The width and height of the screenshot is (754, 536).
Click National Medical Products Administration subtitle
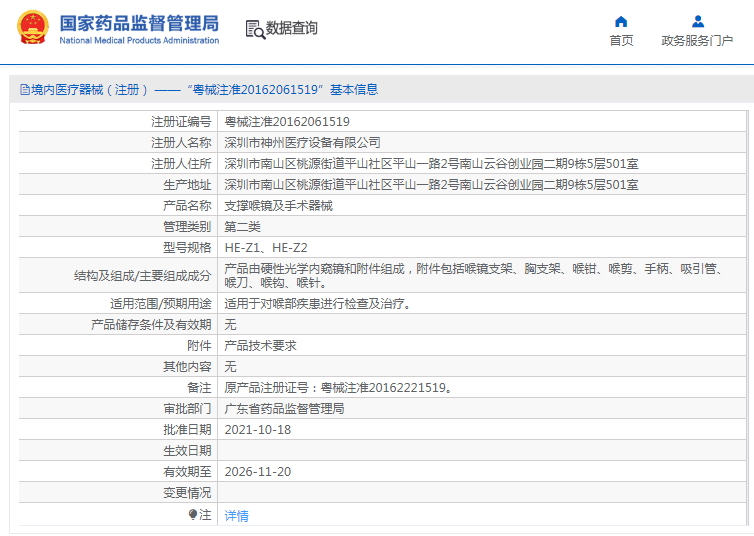click(139, 40)
